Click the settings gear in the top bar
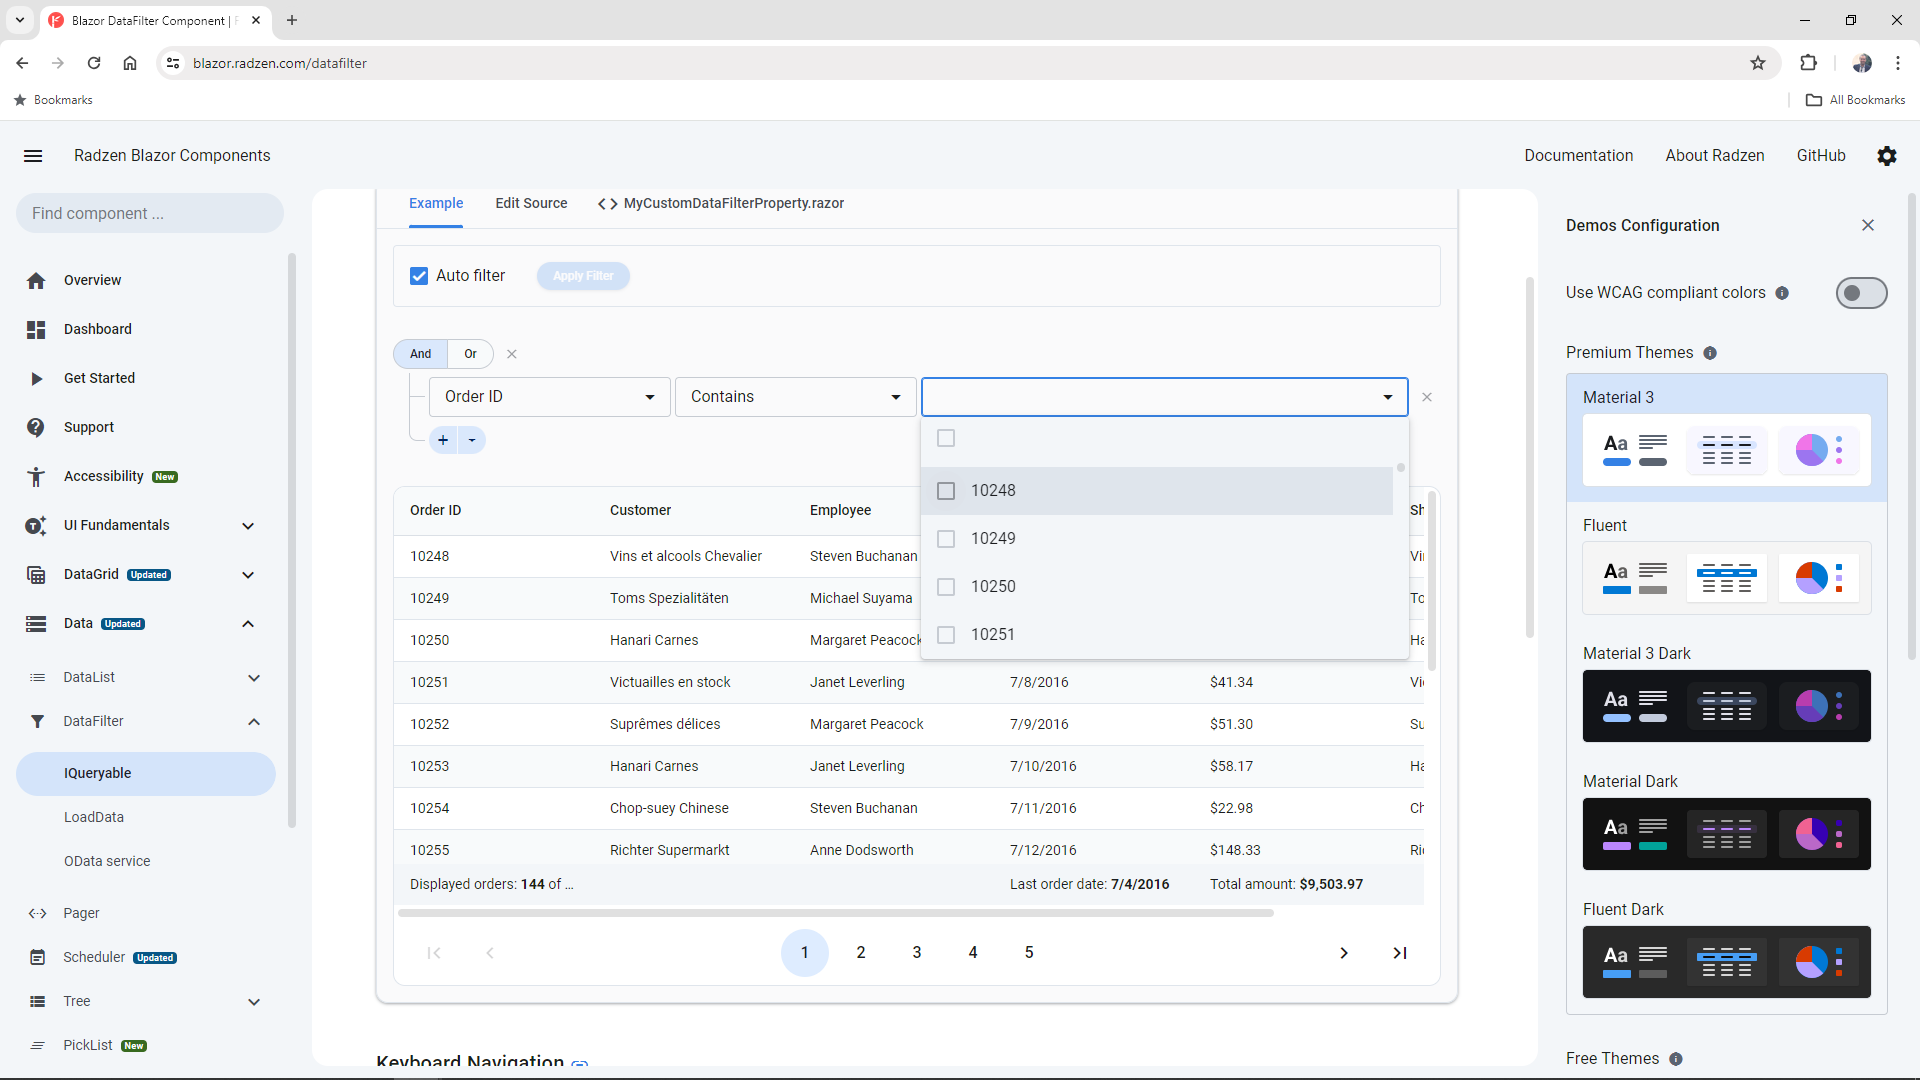The width and height of the screenshot is (1920, 1080). 1887,156
